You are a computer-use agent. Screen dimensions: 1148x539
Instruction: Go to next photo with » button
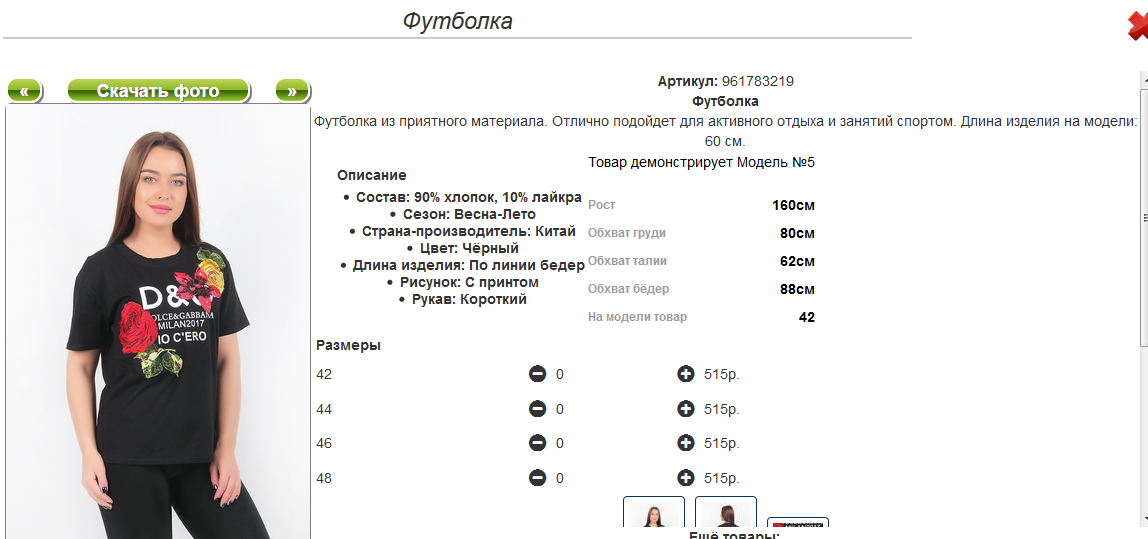[x=293, y=91]
